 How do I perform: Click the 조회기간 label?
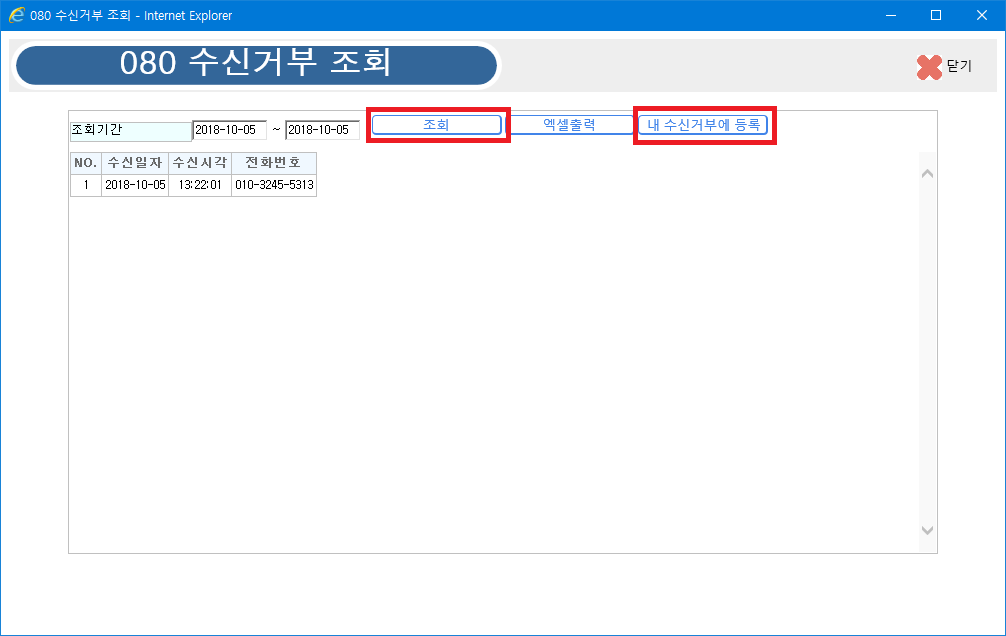click(x=131, y=131)
